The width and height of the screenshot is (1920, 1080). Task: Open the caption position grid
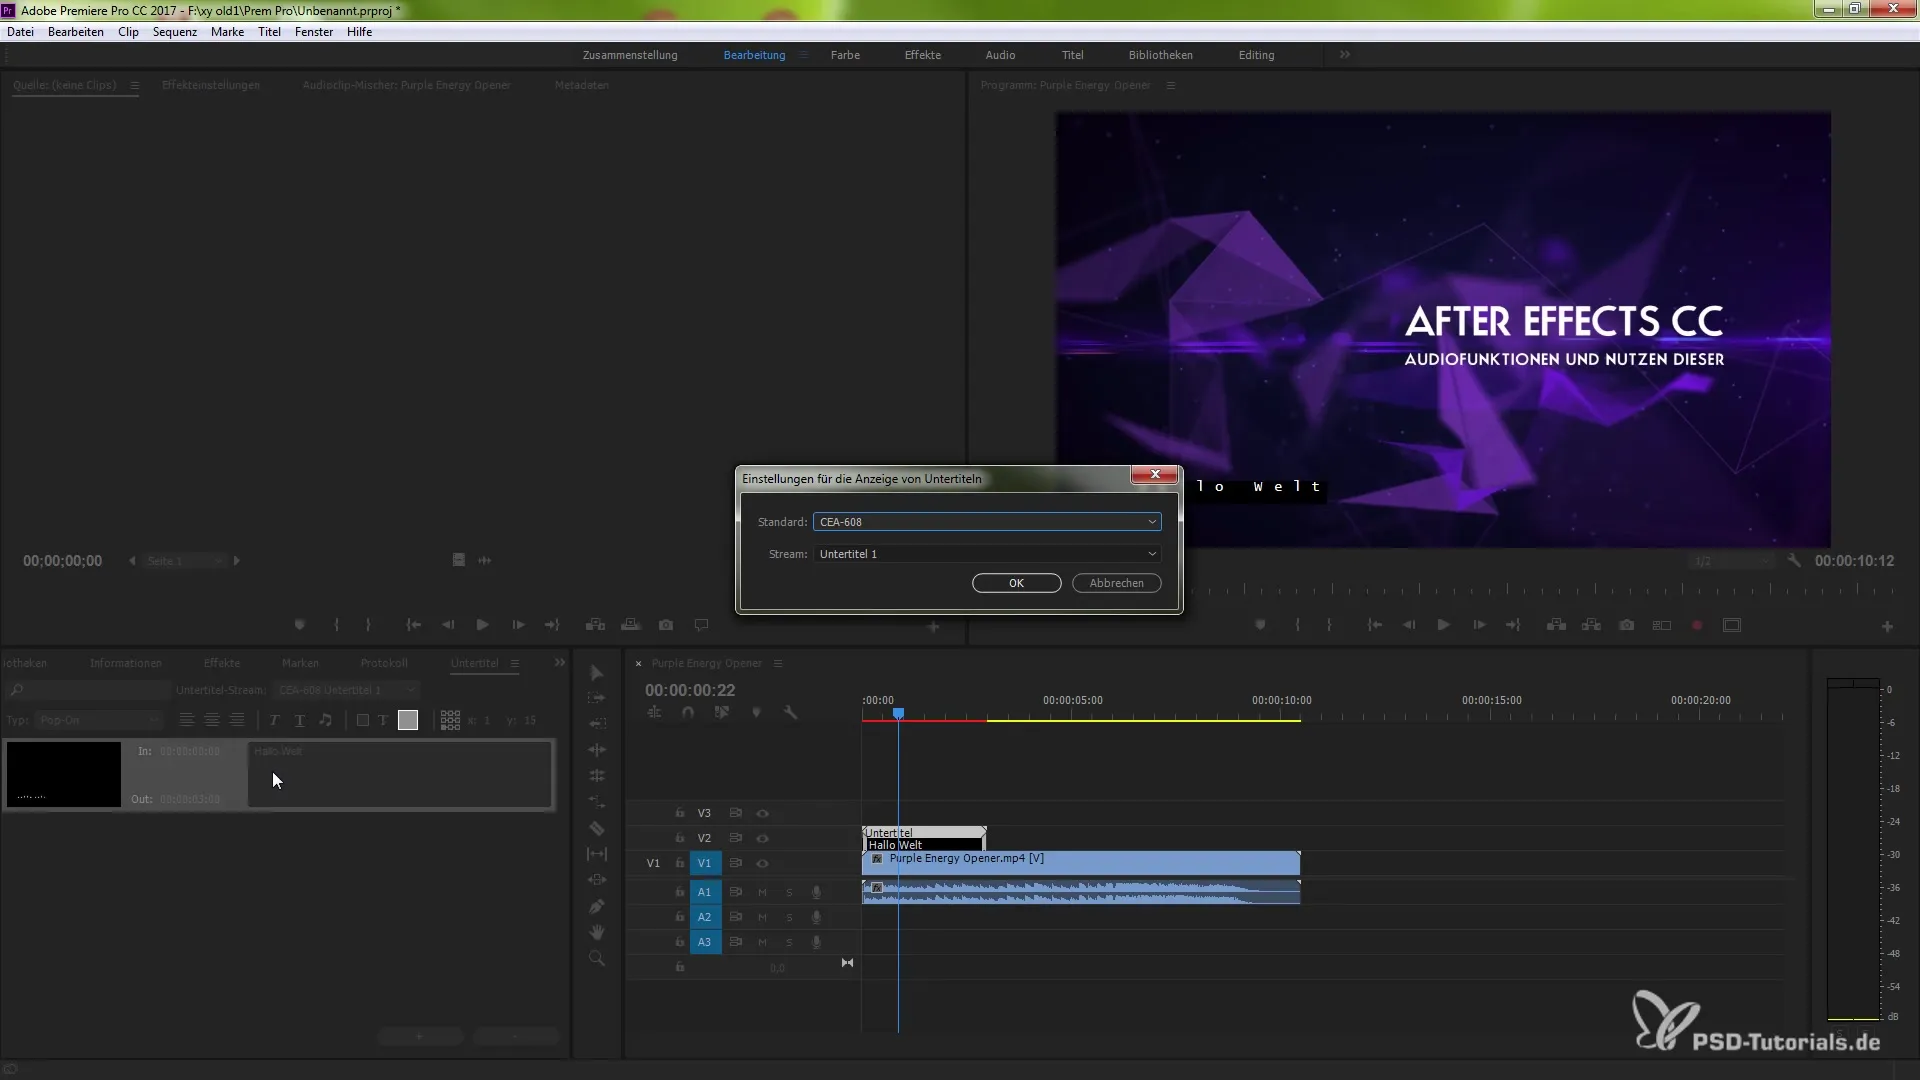tap(450, 720)
